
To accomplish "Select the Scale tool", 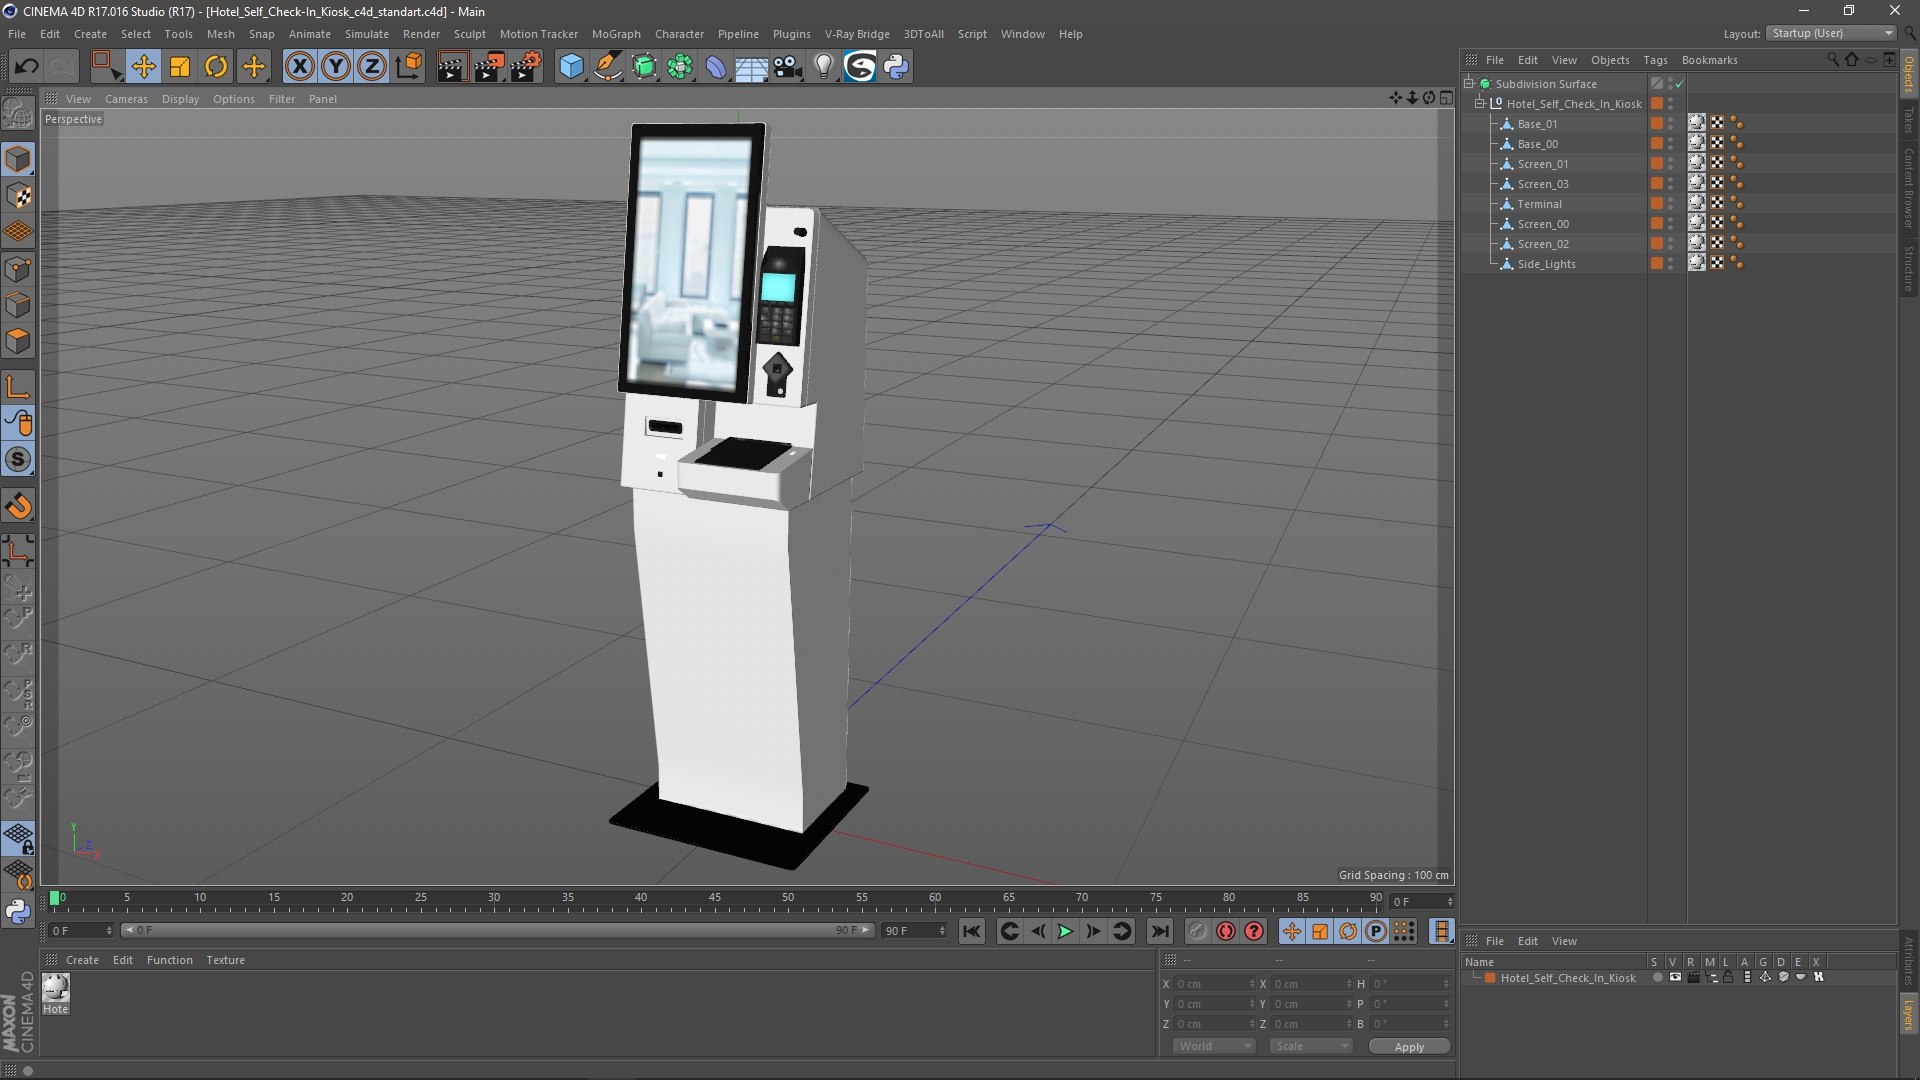I will coord(180,67).
